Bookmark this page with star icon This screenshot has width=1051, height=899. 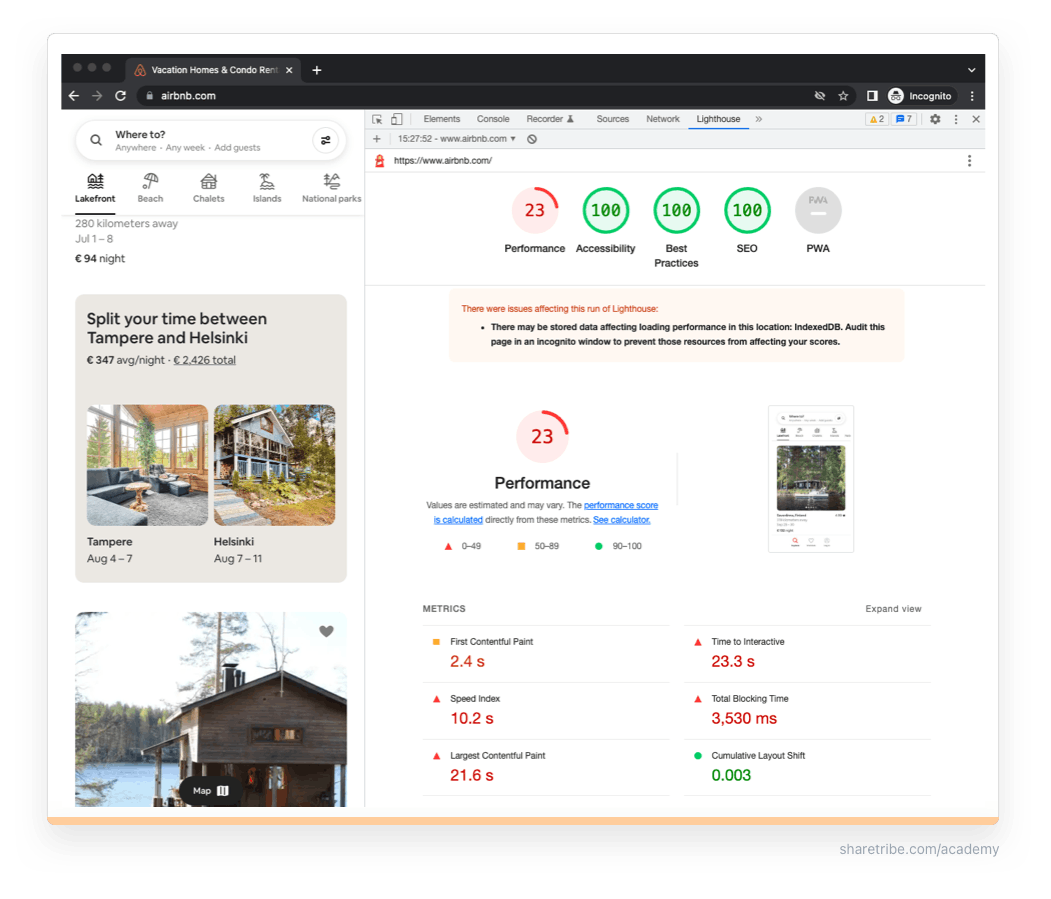tap(843, 96)
